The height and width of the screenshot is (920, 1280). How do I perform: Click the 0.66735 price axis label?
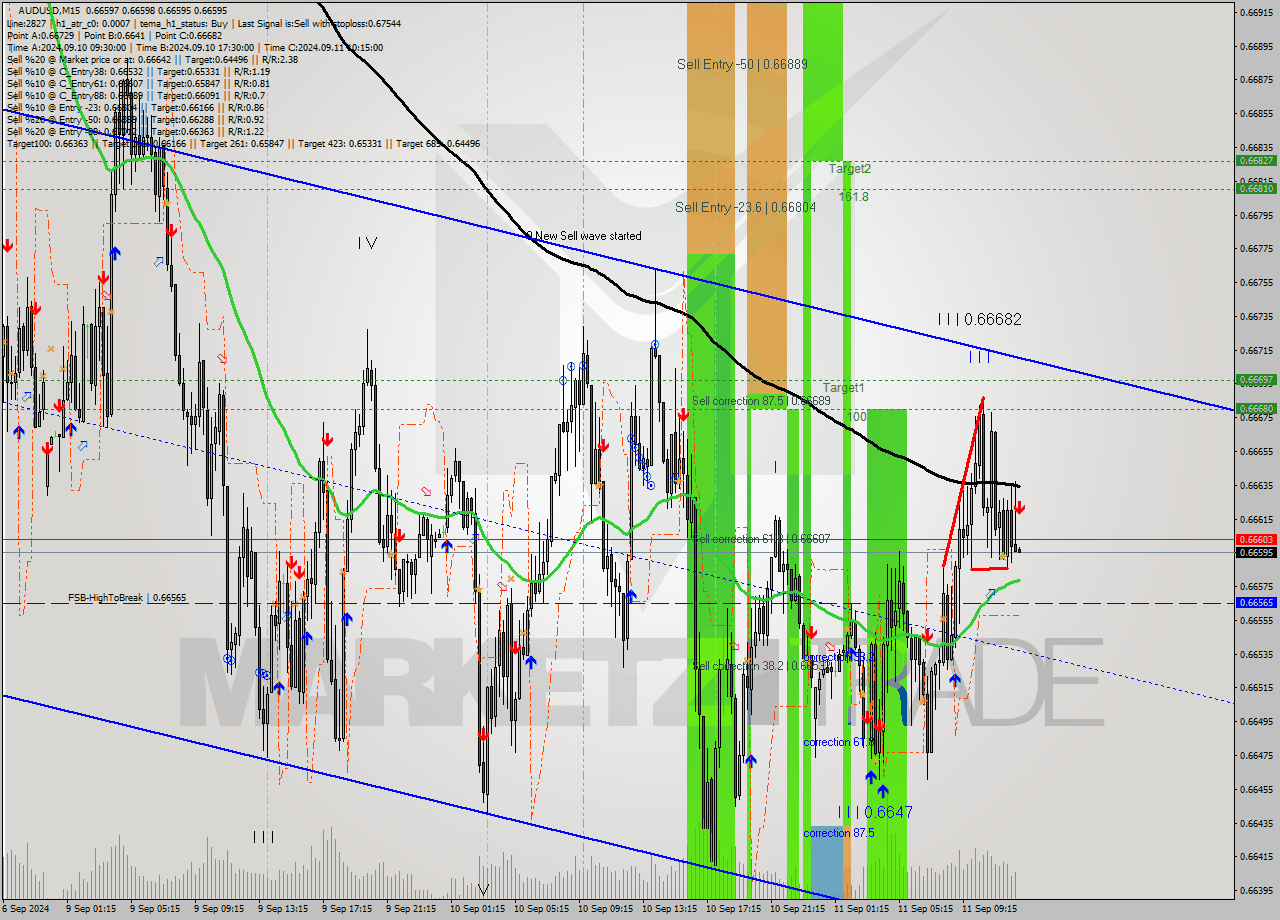tap(1256, 316)
